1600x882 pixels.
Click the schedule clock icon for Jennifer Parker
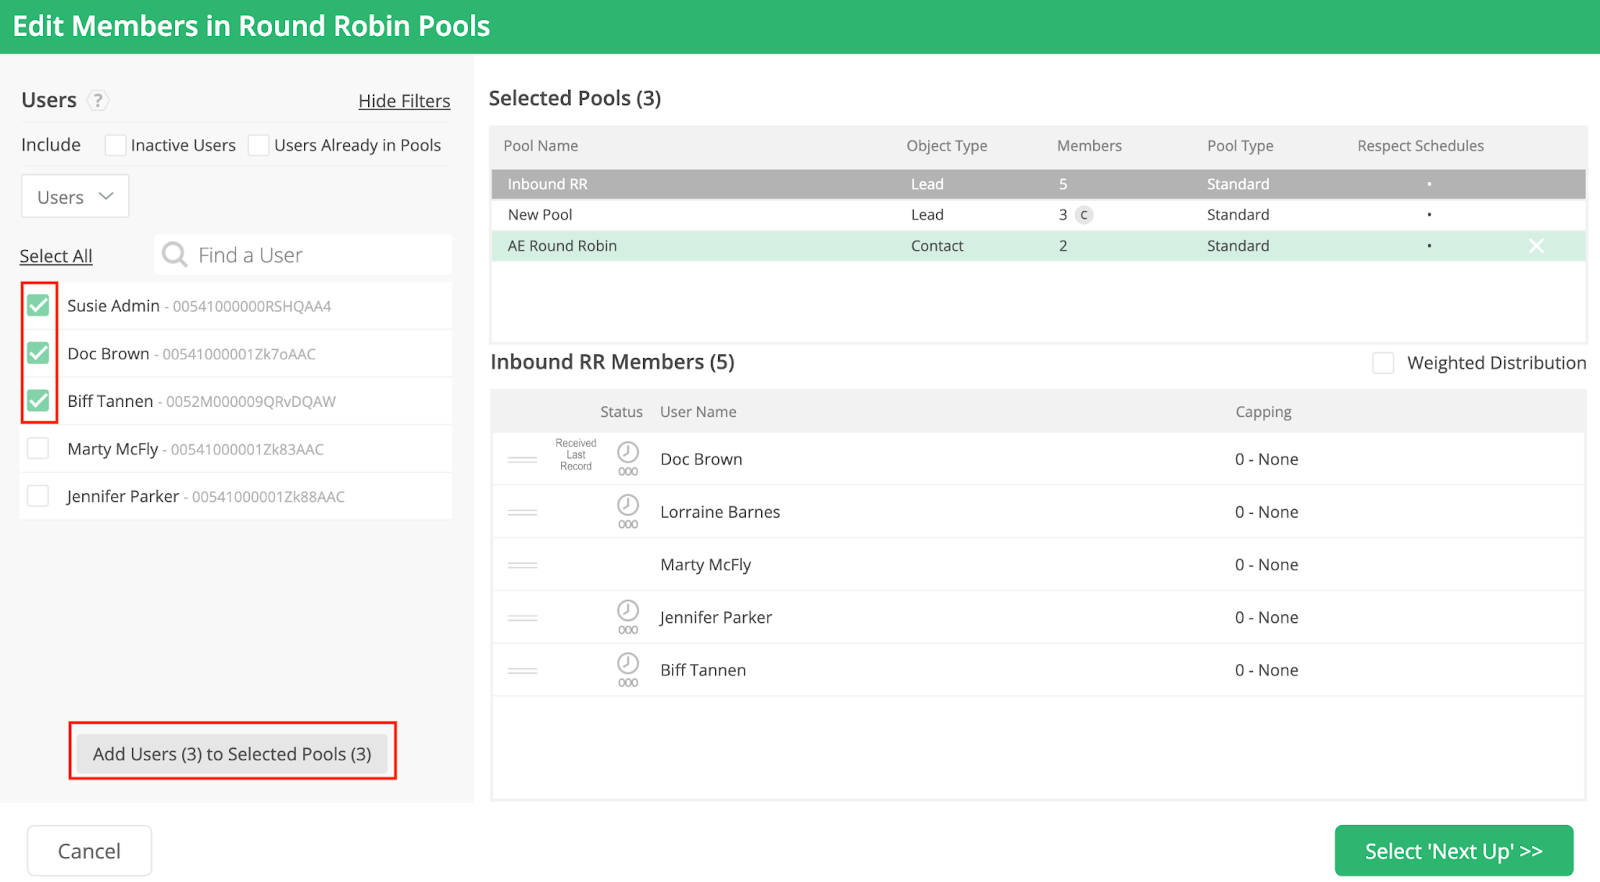(x=628, y=611)
